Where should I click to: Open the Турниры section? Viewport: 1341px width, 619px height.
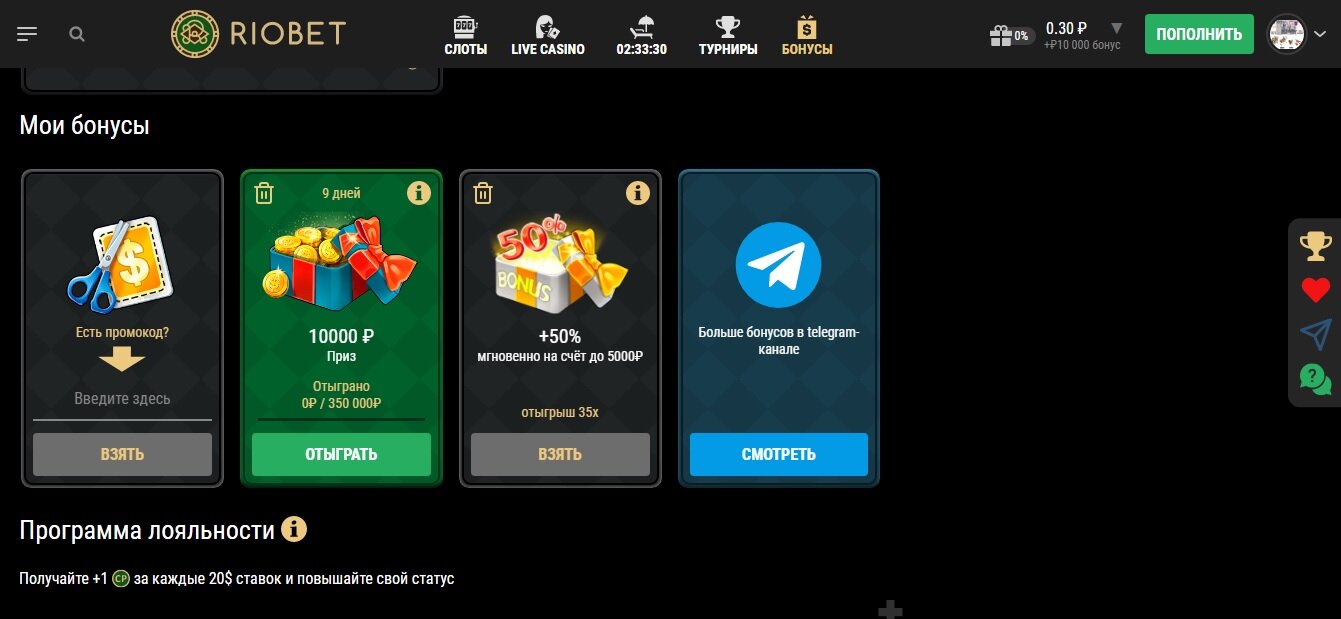coord(728,35)
